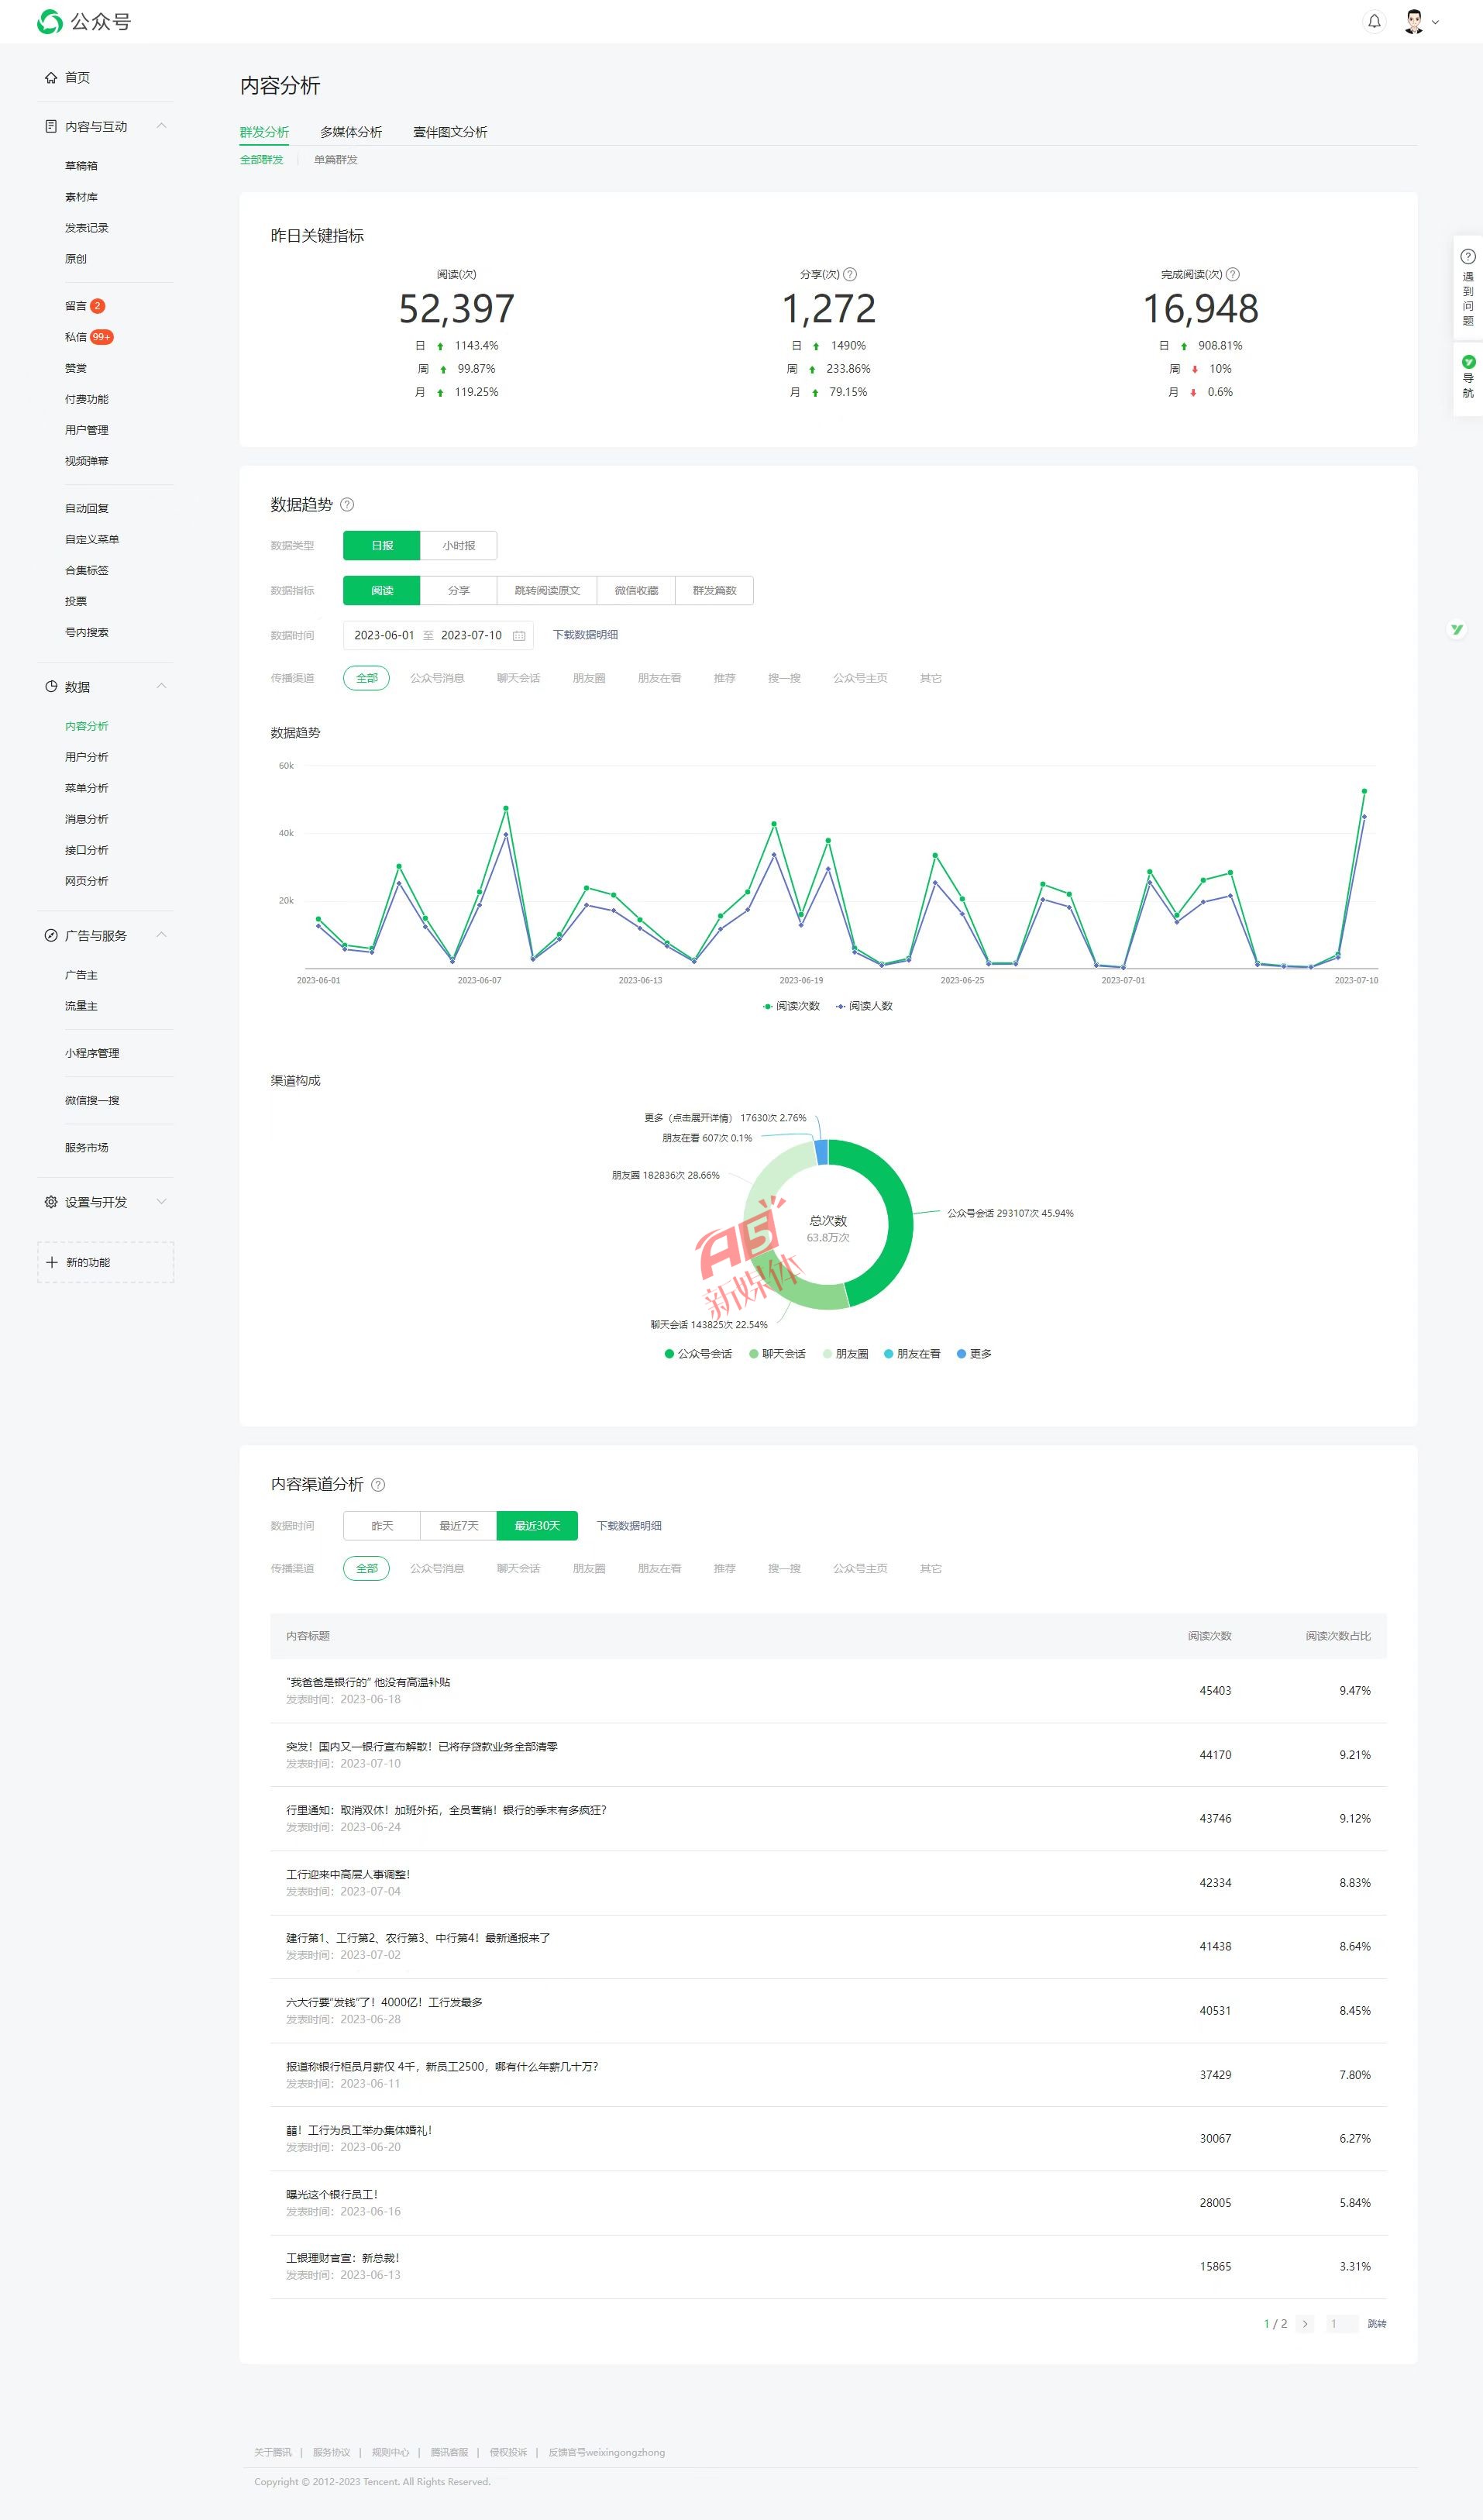This screenshot has width=1483, height=2520.
Task: Select the 分享 data metric
Action: tap(458, 591)
